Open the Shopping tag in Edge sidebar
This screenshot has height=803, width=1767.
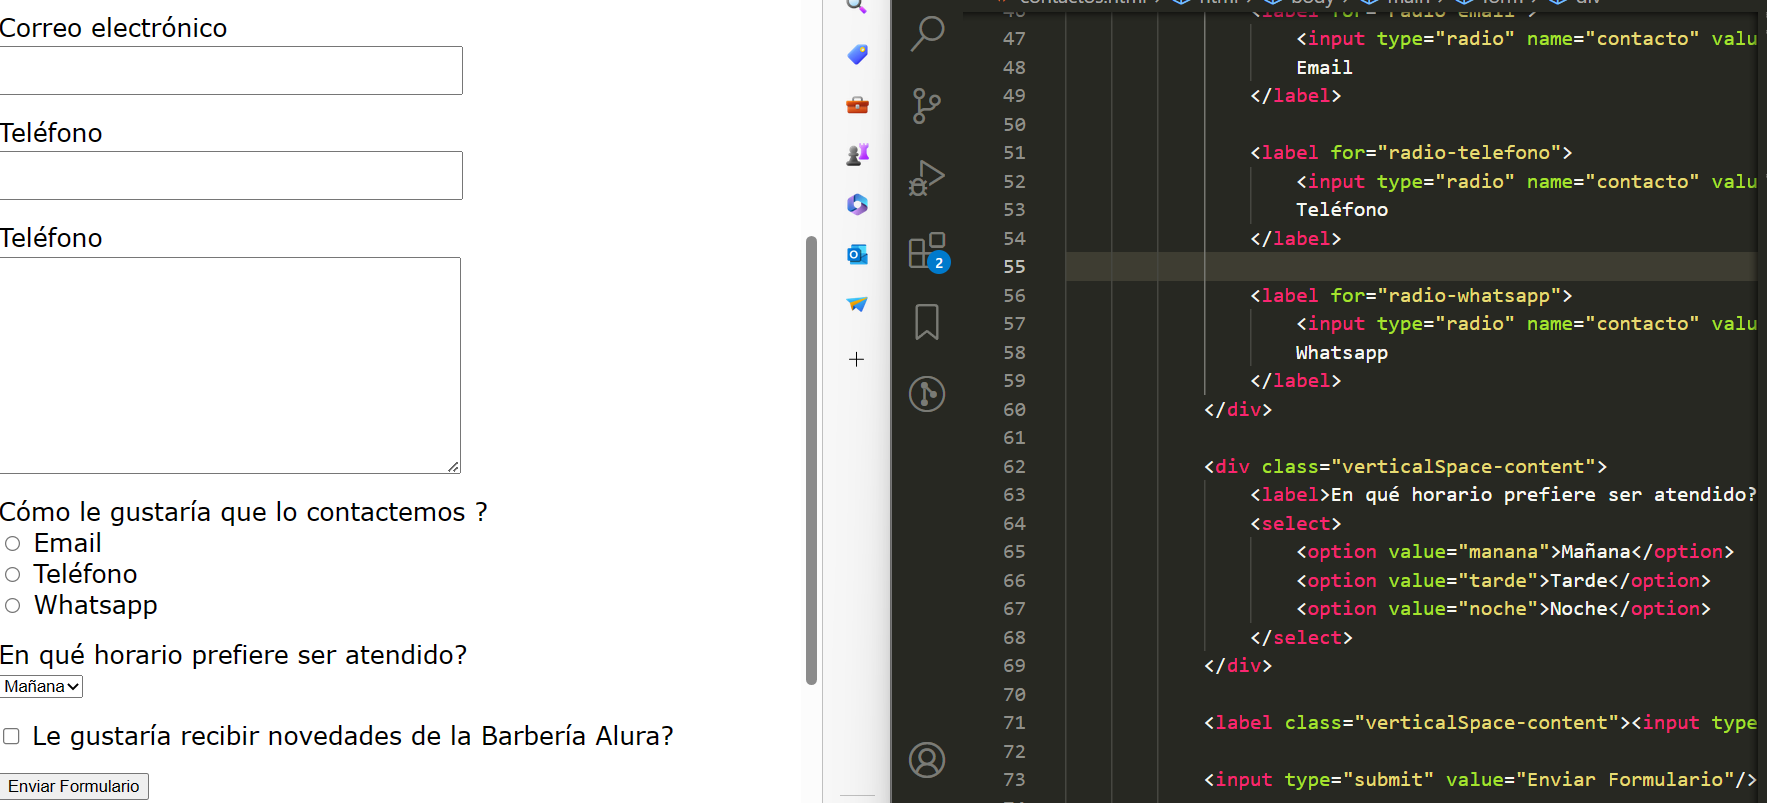pos(857,55)
